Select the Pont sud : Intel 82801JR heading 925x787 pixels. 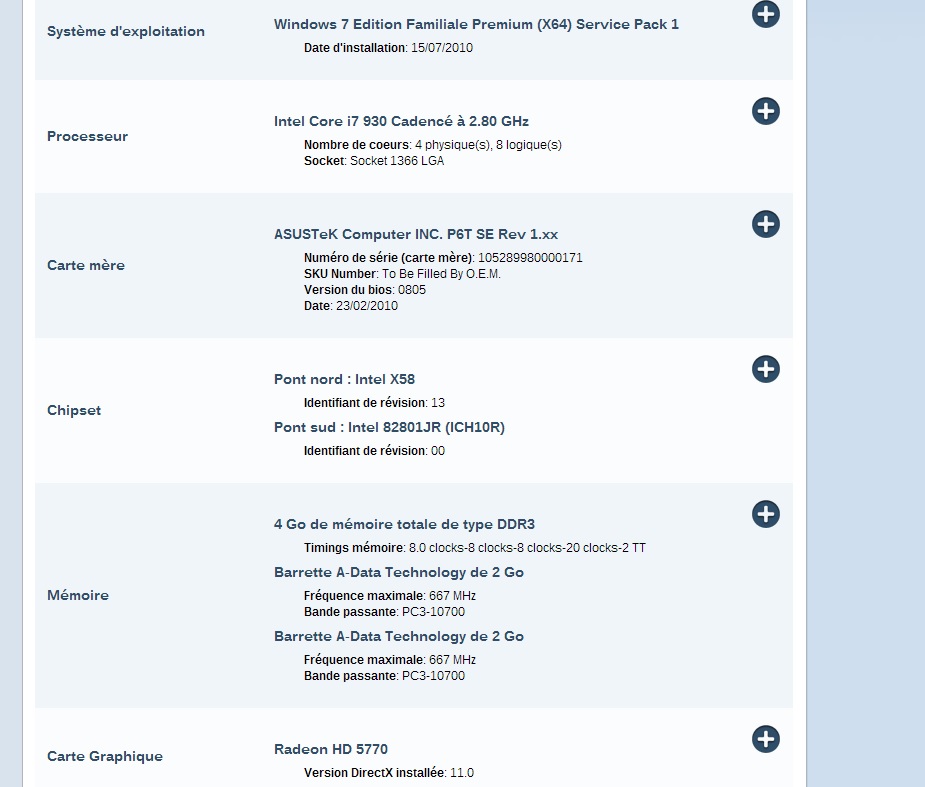(x=389, y=427)
